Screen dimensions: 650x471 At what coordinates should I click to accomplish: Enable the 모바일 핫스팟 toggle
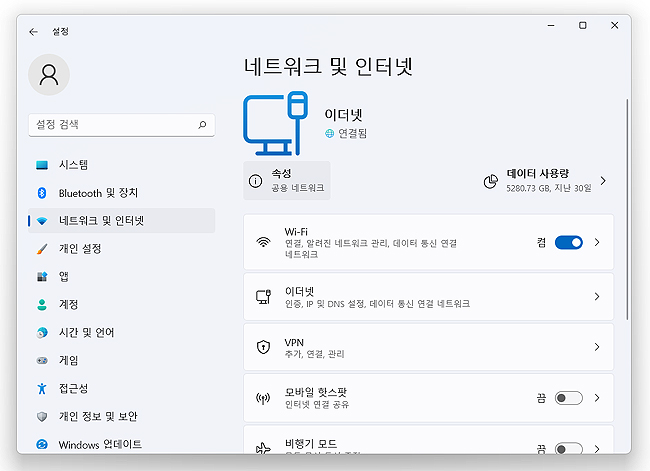569,398
